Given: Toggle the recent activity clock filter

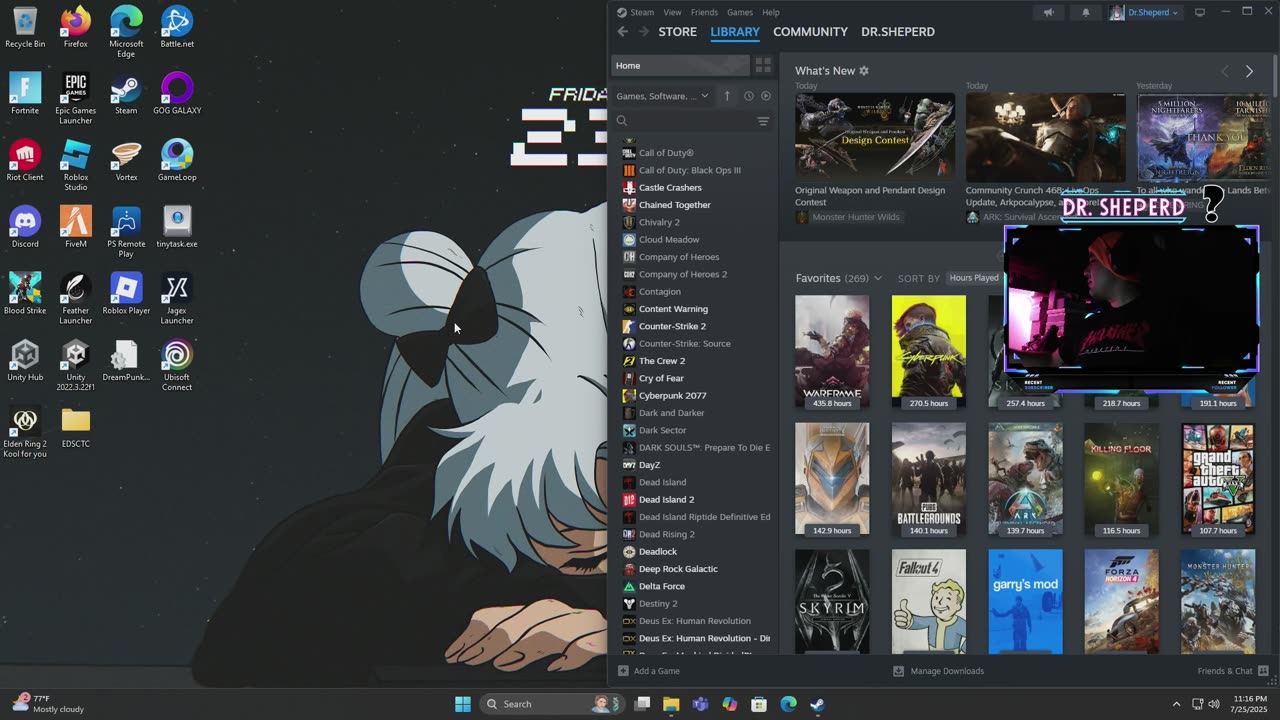Looking at the screenshot, I should [748, 96].
